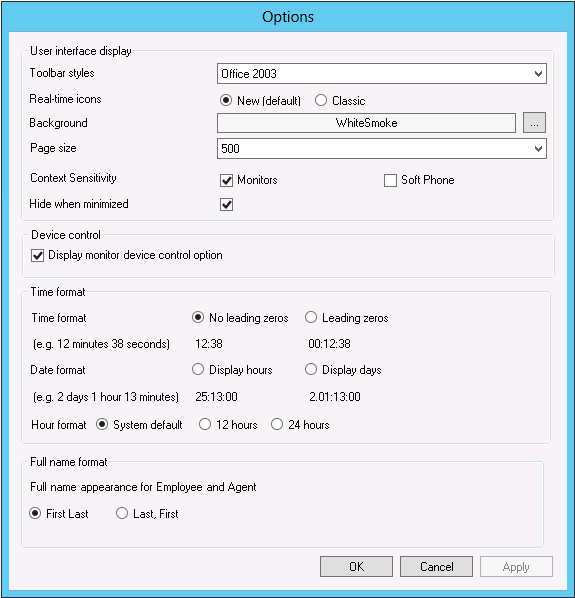Uncheck Display monitor device control option

[x=37, y=256]
